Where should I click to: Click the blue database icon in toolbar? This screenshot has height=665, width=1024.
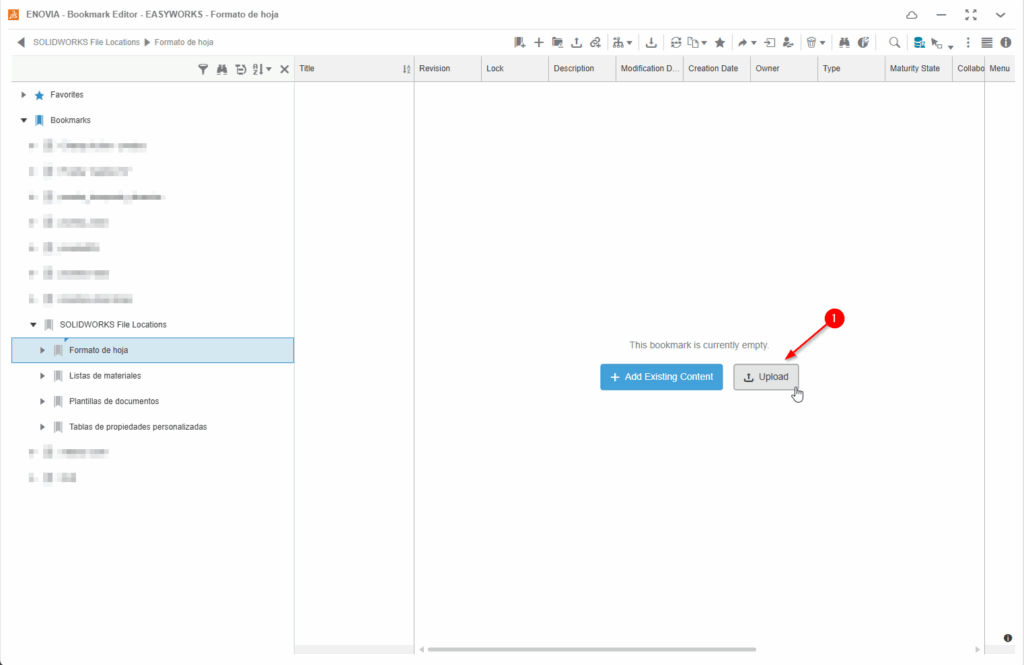pos(919,42)
